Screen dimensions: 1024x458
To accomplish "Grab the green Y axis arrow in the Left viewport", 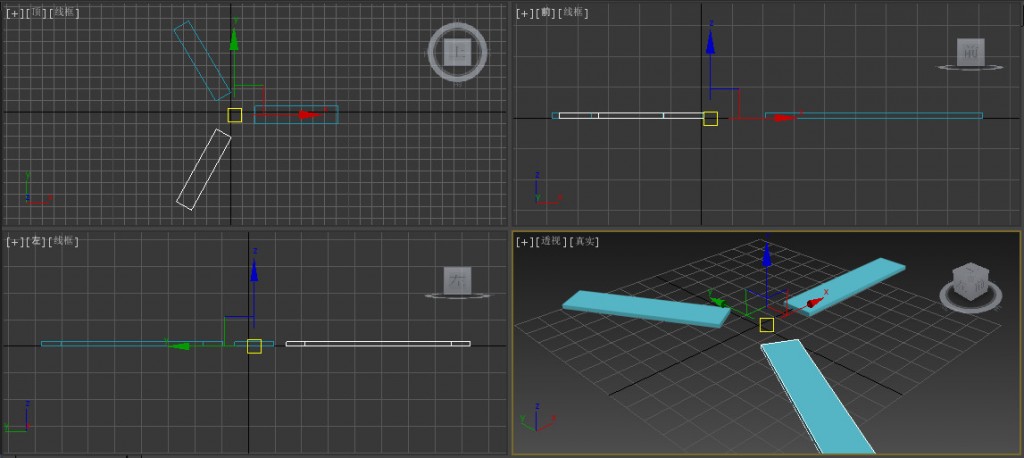I will [178, 346].
